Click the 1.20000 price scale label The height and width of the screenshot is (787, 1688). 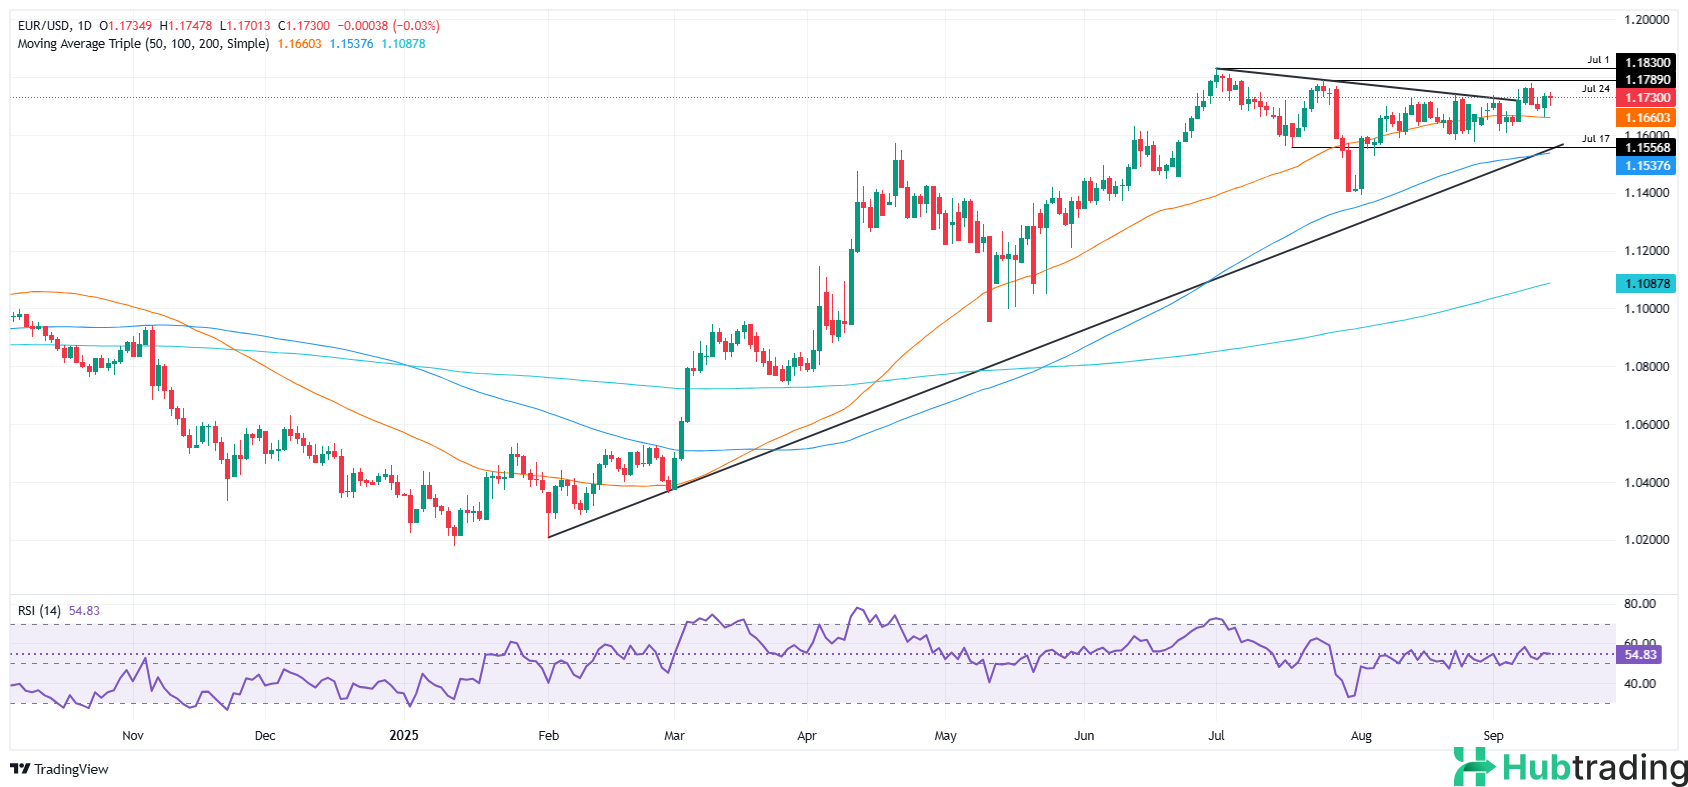tap(1646, 20)
